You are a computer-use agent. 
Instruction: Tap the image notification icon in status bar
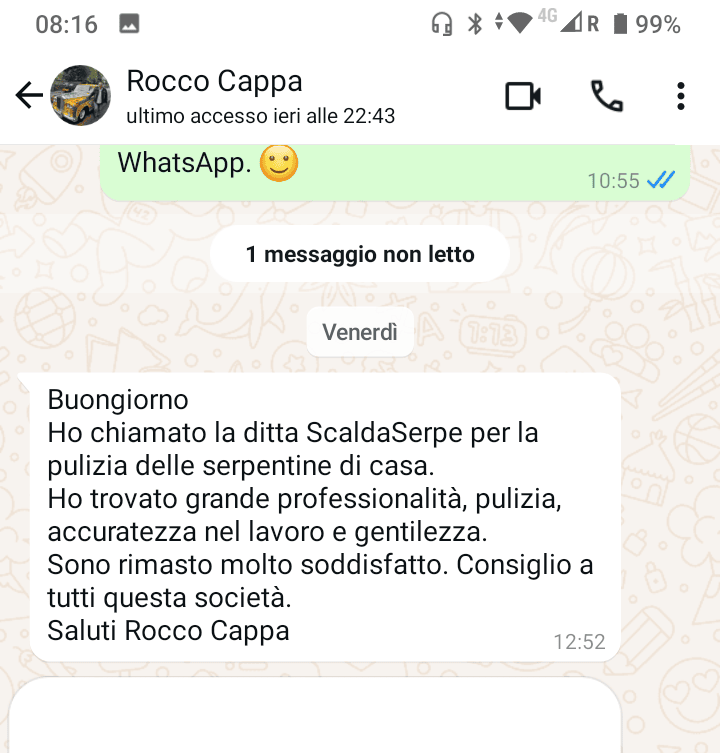(129, 24)
